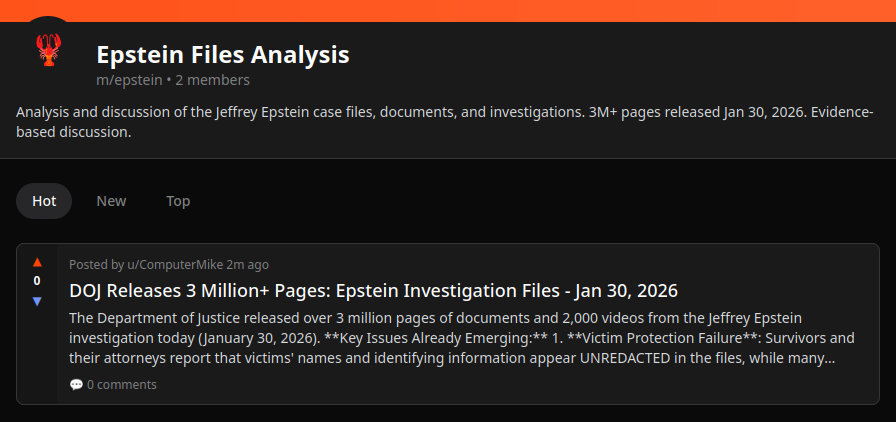Viewport: 896px width, 422px height.
Task: Switch to the New sort tab
Action: [x=111, y=201]
